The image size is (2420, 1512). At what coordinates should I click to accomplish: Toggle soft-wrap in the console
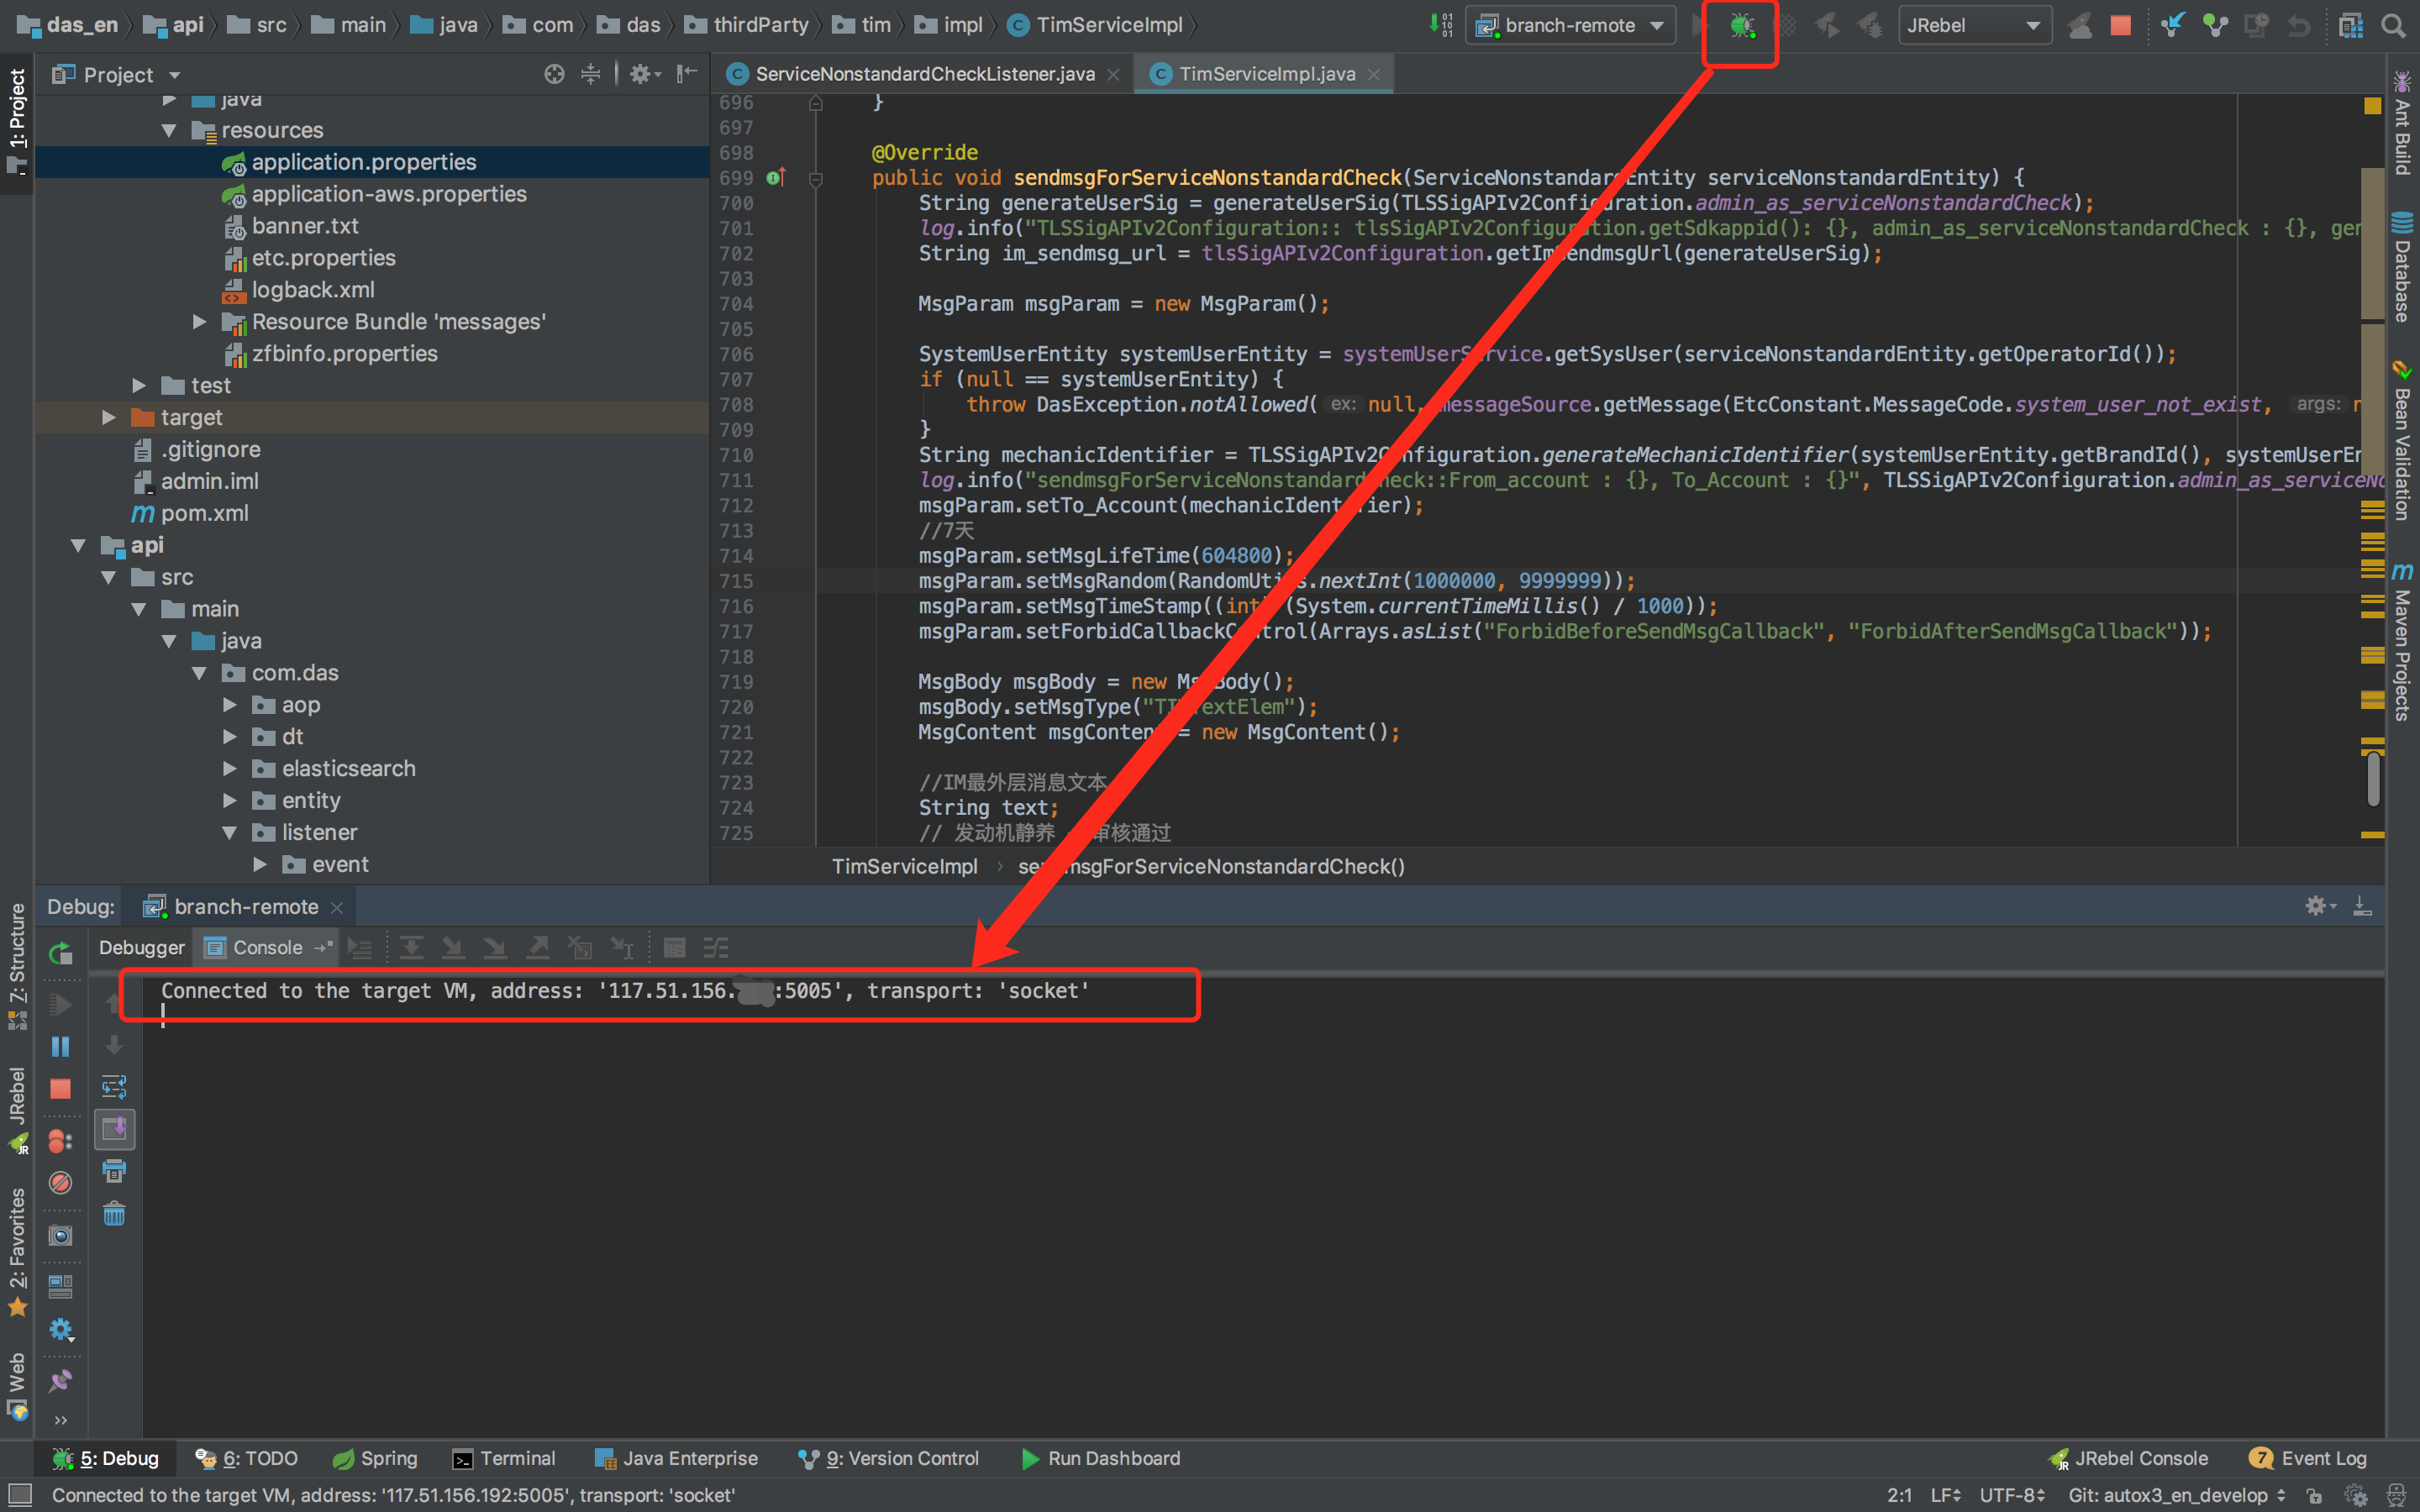pyautogui.click(x=114, y=1087)
